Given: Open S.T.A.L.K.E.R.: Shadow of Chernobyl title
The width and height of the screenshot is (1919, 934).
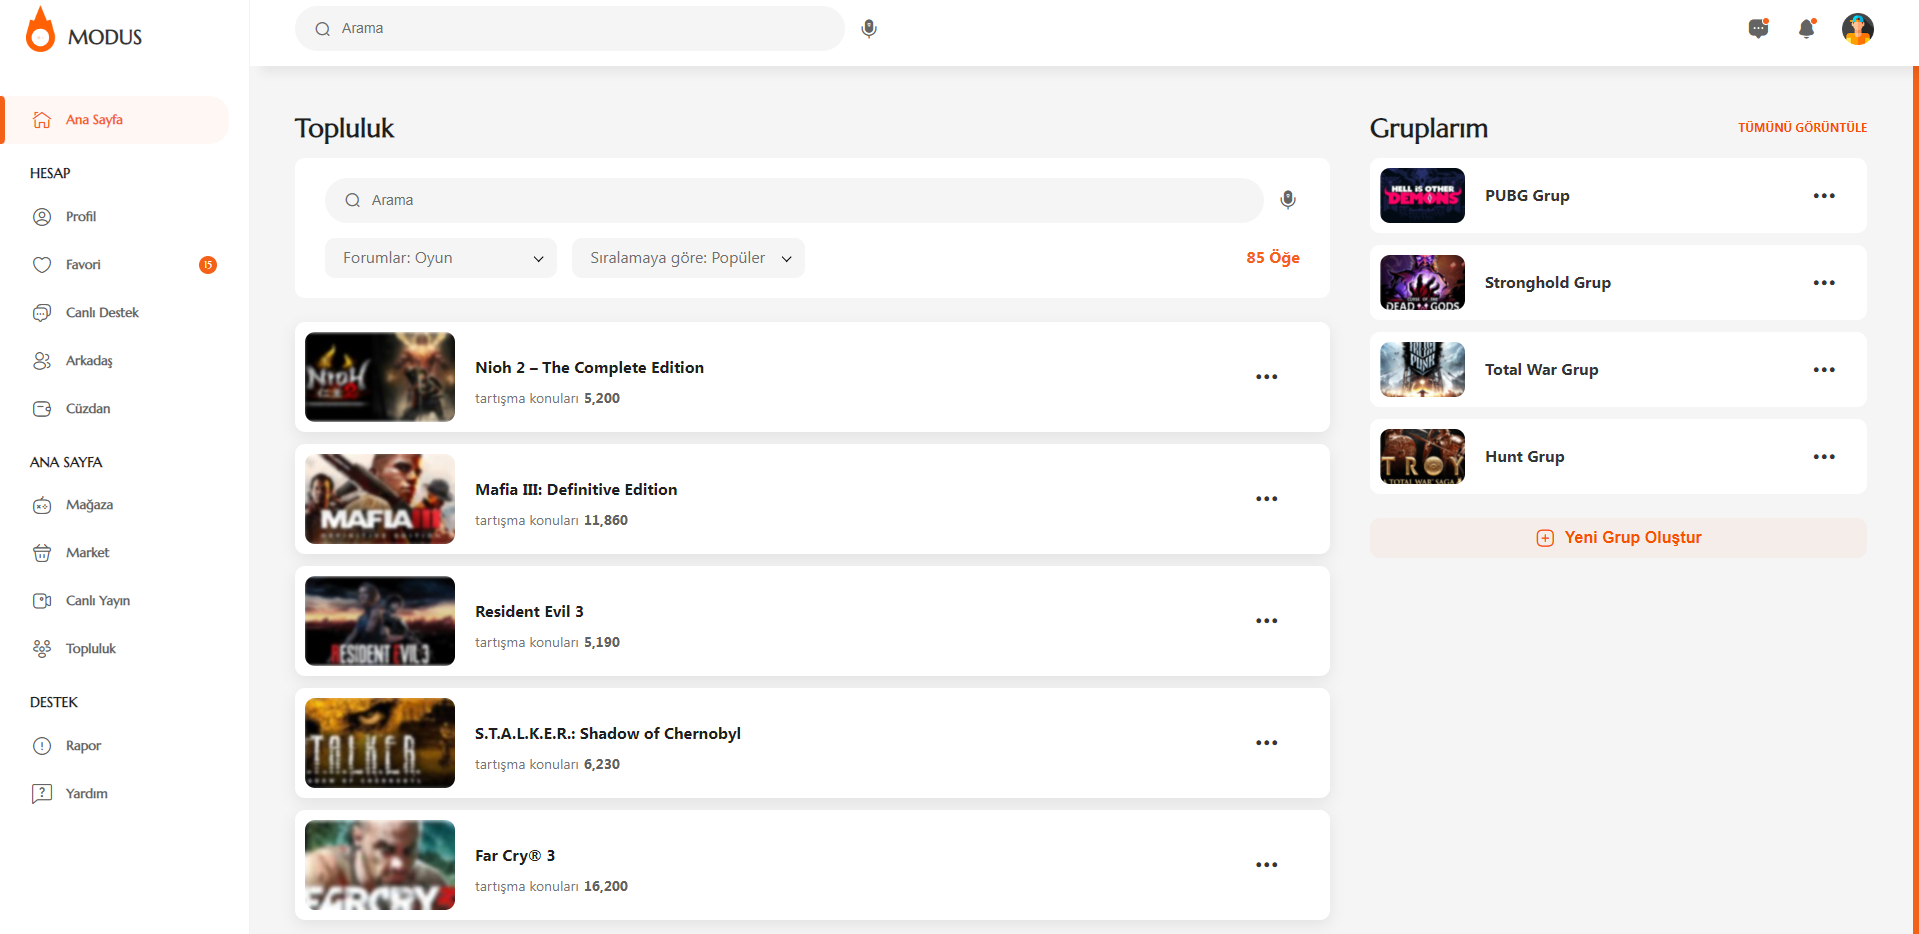Looking at the screenshot, I should tap(608, 734).
